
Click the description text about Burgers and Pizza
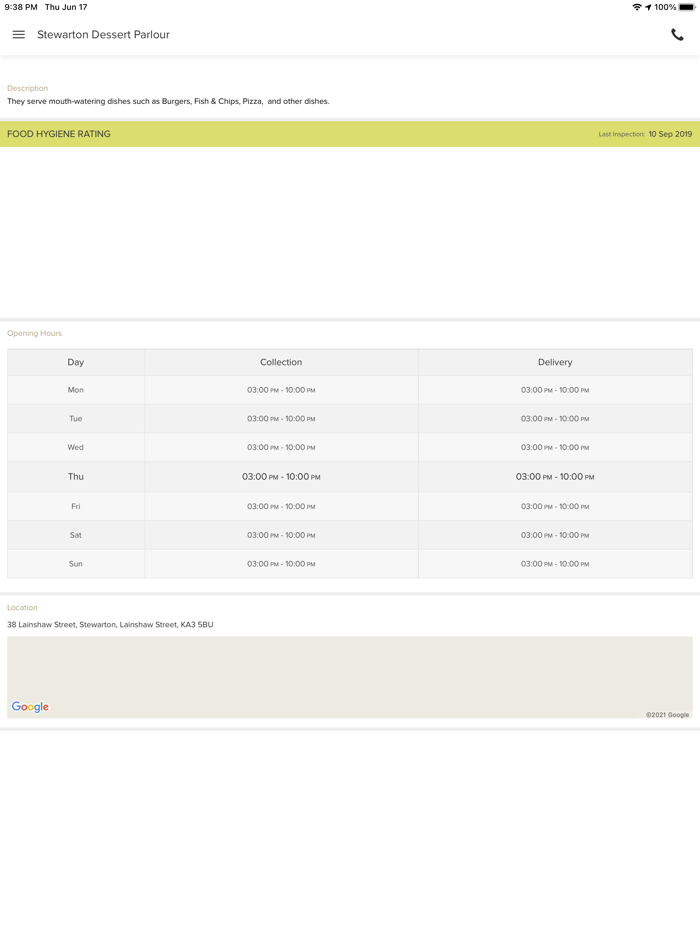point(168,101)
